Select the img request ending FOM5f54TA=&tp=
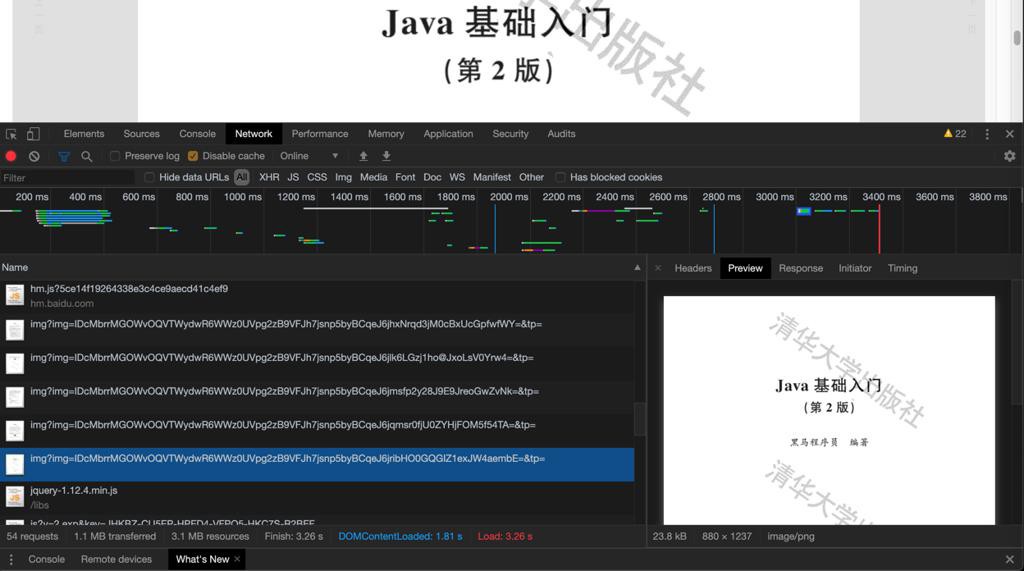1024x571 pixels. click(317, 431)
